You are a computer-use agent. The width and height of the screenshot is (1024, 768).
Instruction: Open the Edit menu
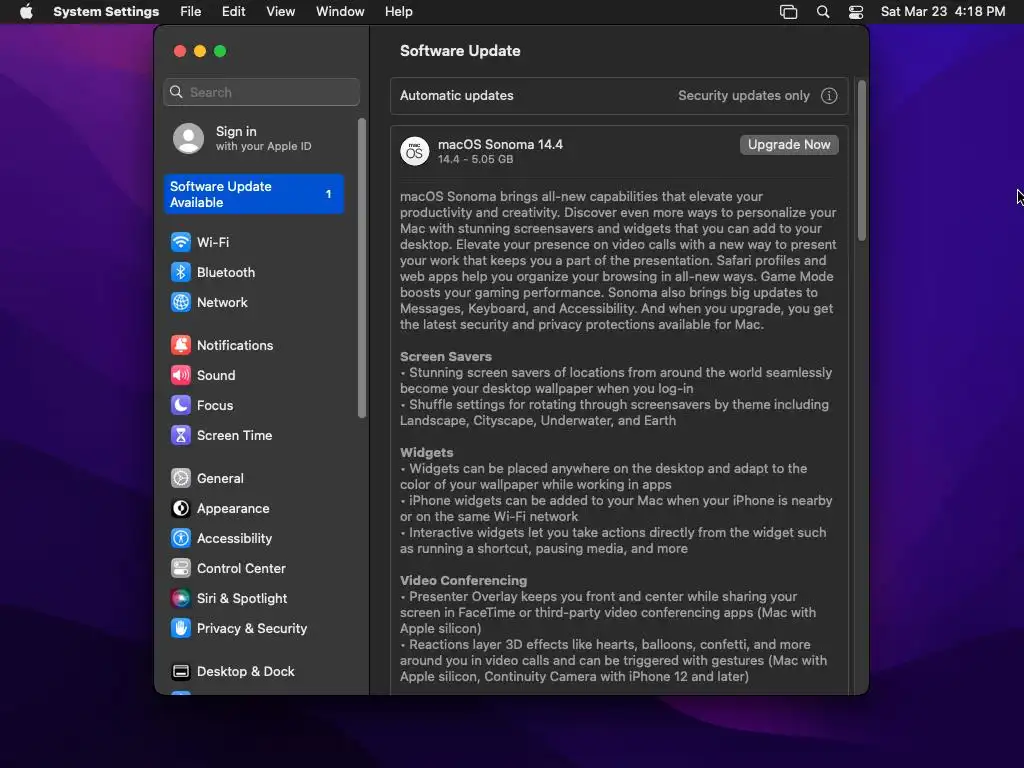click(233, 12)
